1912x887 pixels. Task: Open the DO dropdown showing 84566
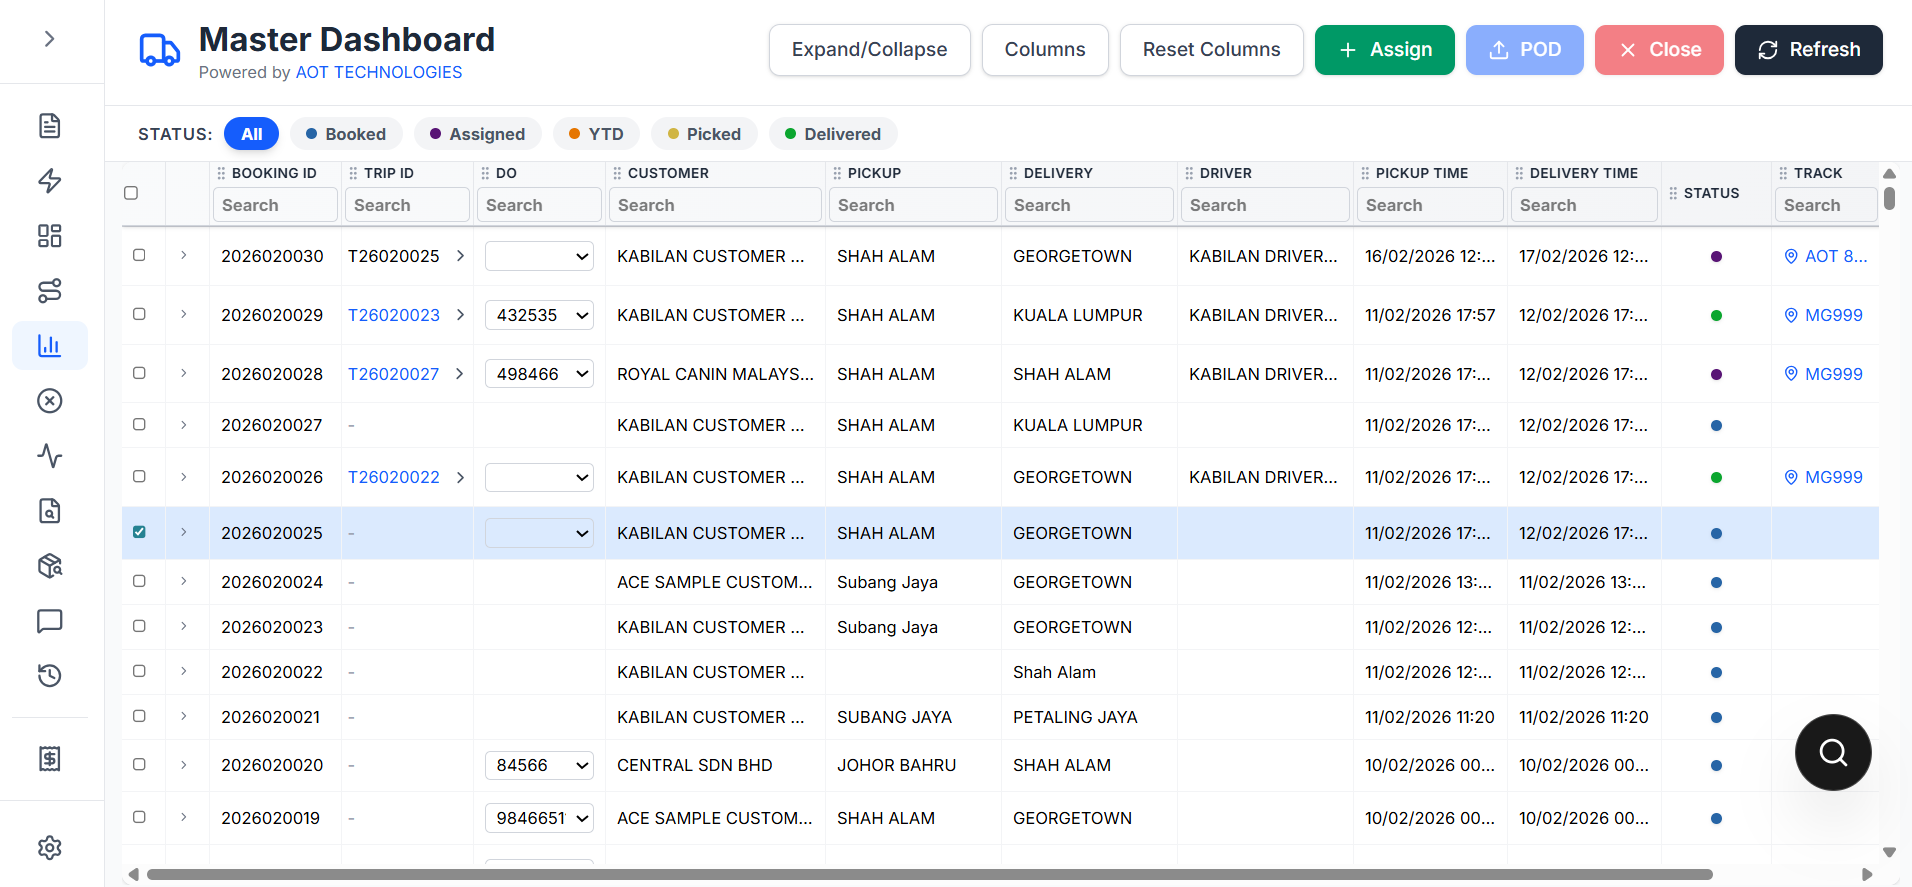pos(539,765)
